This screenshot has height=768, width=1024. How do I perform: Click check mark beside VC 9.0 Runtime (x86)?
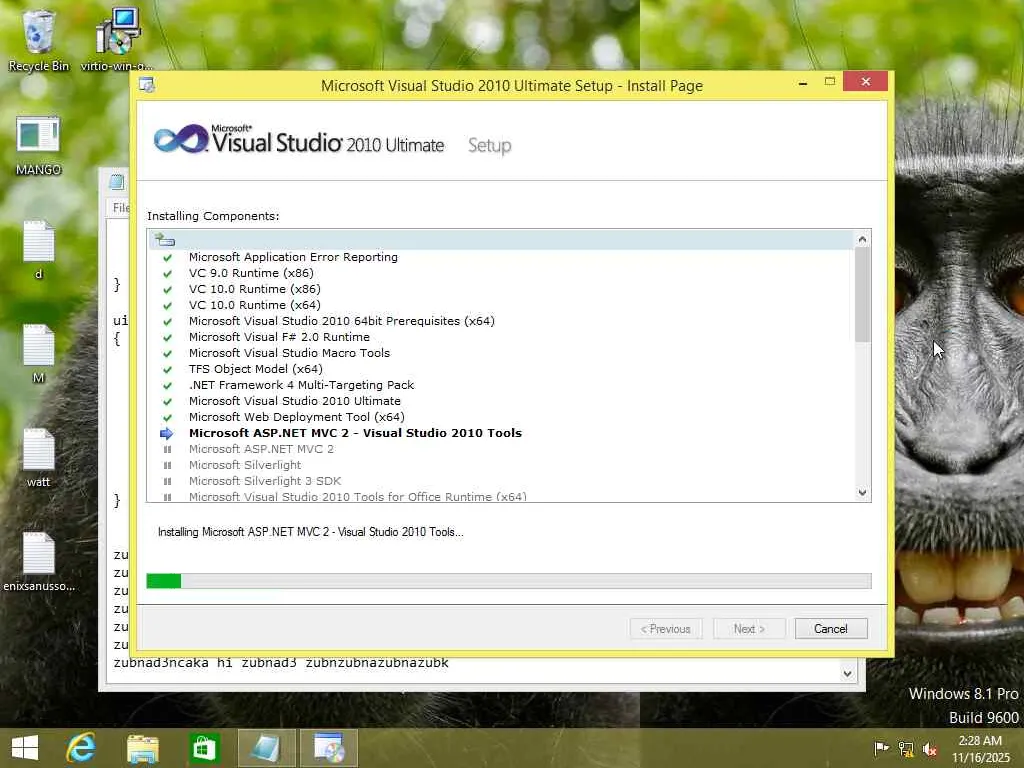pos(167,274)
